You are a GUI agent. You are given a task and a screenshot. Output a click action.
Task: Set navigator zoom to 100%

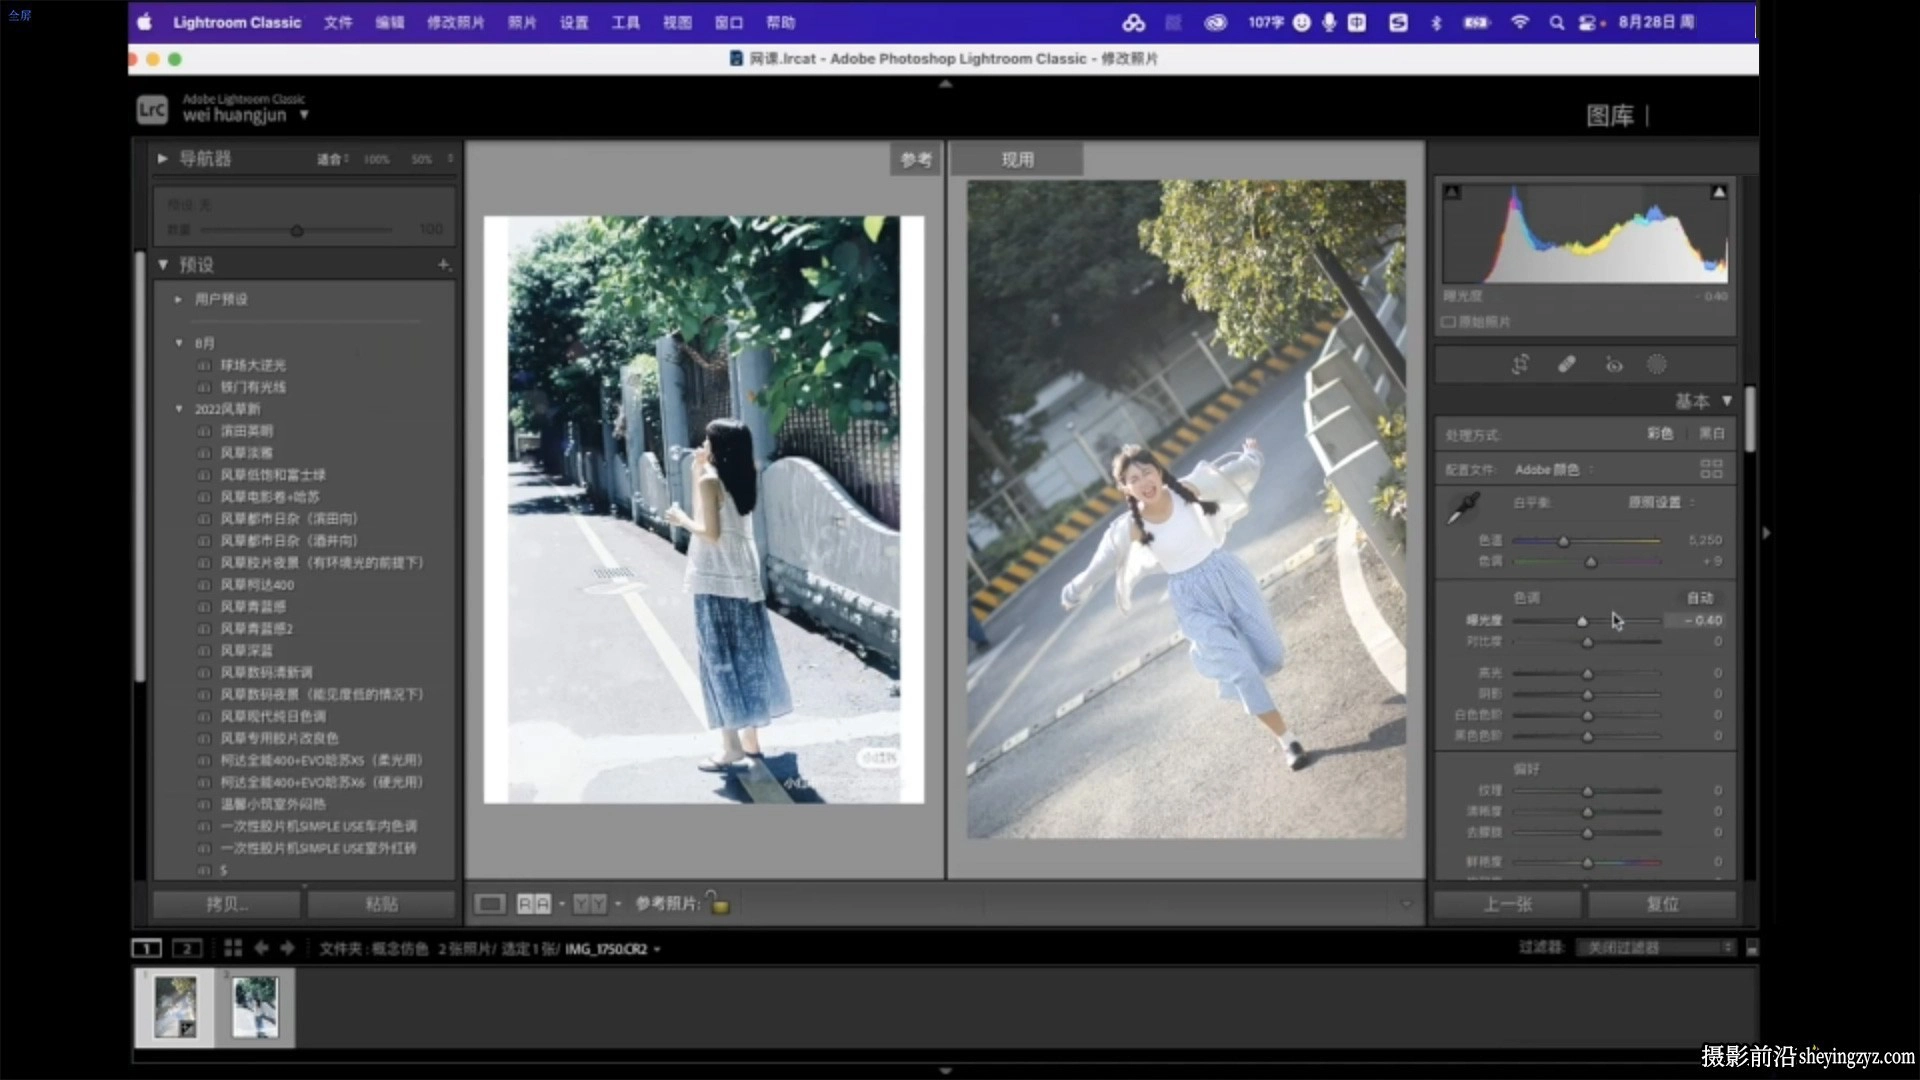point(376,159)
